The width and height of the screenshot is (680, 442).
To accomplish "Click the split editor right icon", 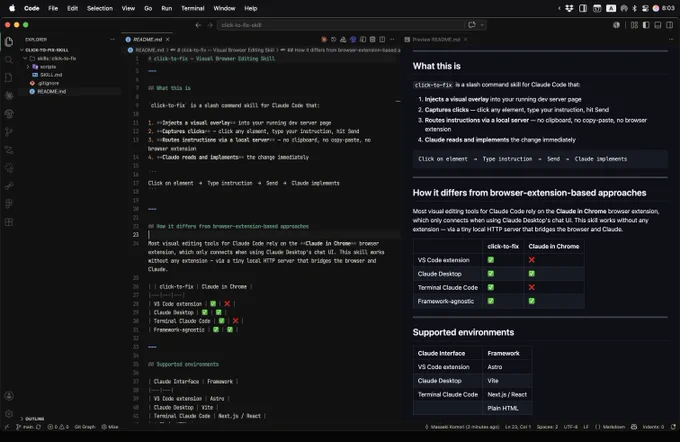I will click(x=382, y=39).
